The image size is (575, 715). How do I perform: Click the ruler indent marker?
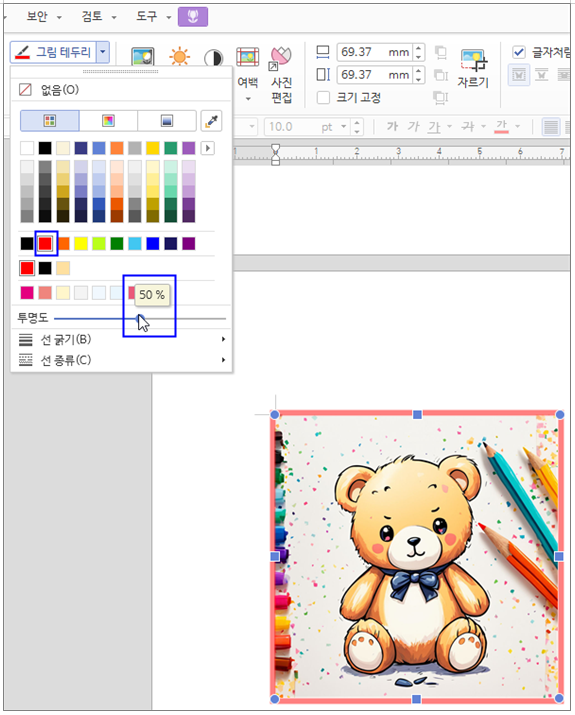coord(275,155)
